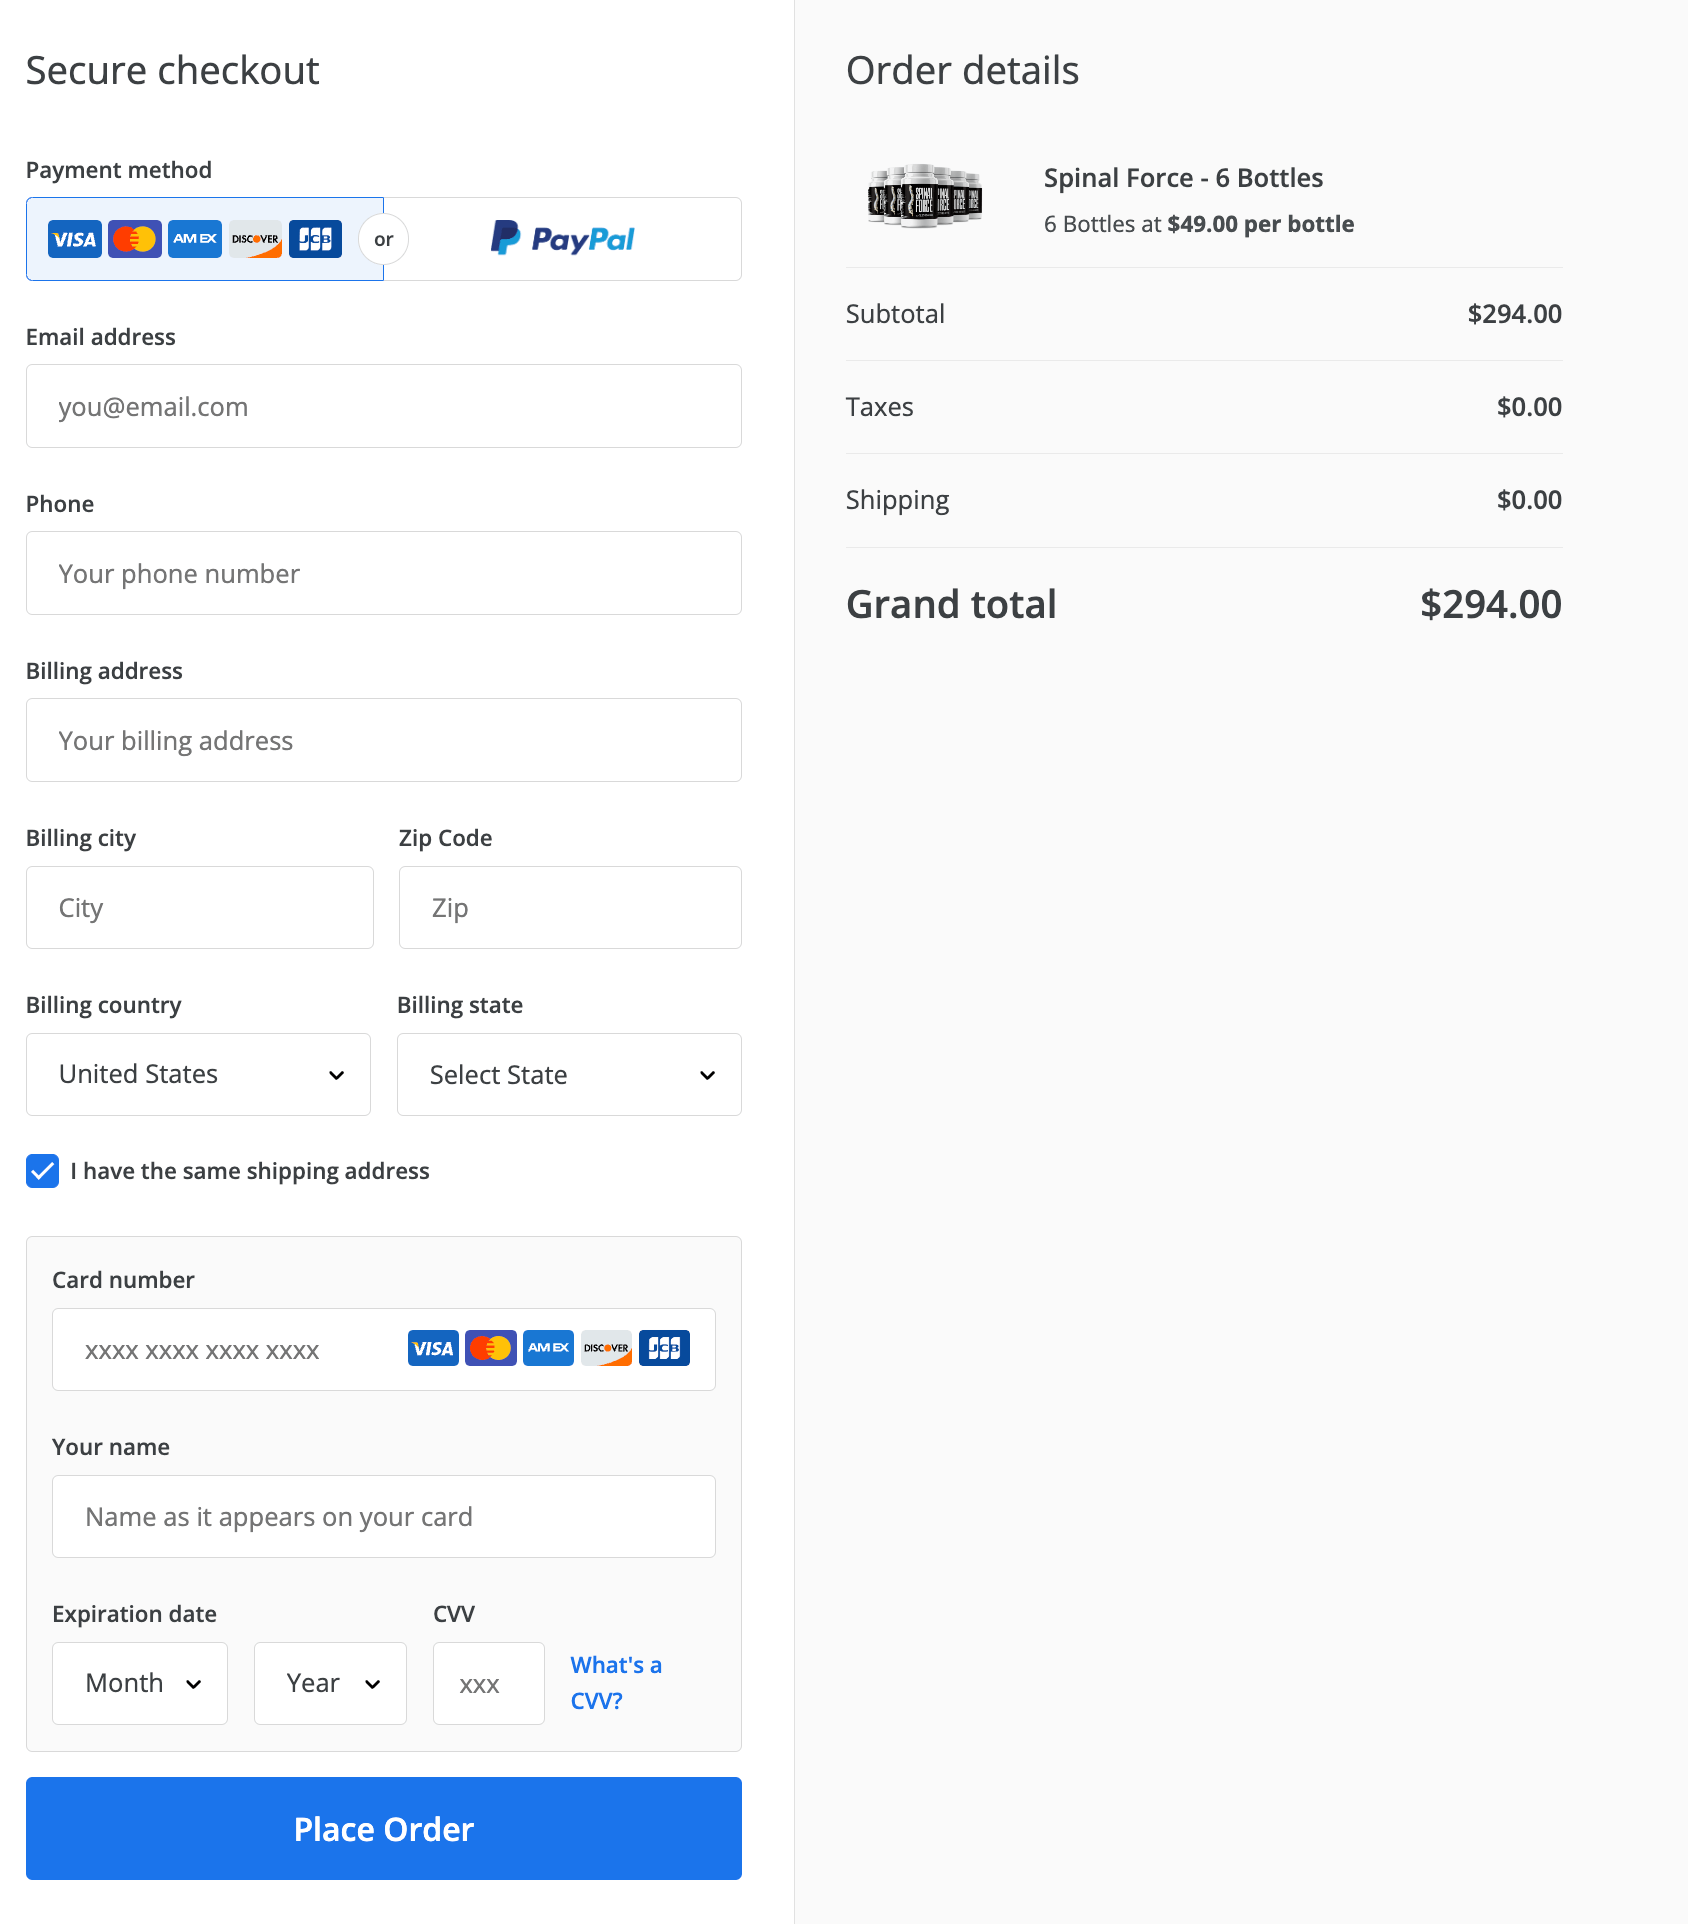The width and height of the screenshot is (1688, 1924).
Task: Click the JCB icon in payment method
Action: [315, 240]
